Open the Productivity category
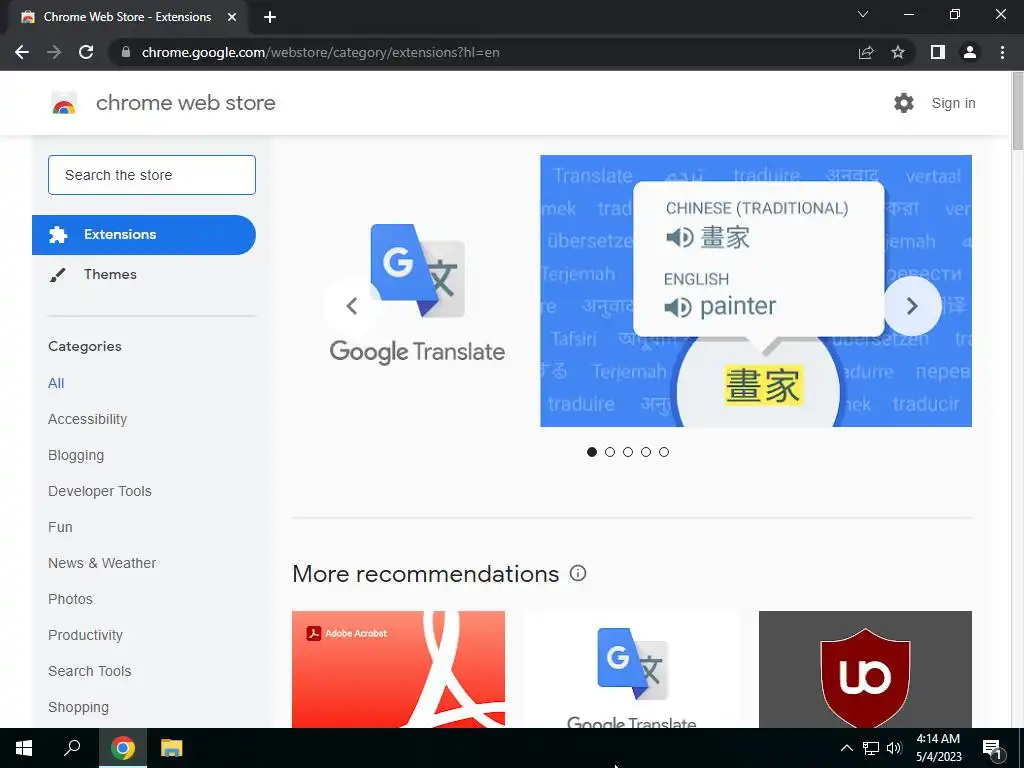This screenshot has height=768, width=1024. [86, 635]
